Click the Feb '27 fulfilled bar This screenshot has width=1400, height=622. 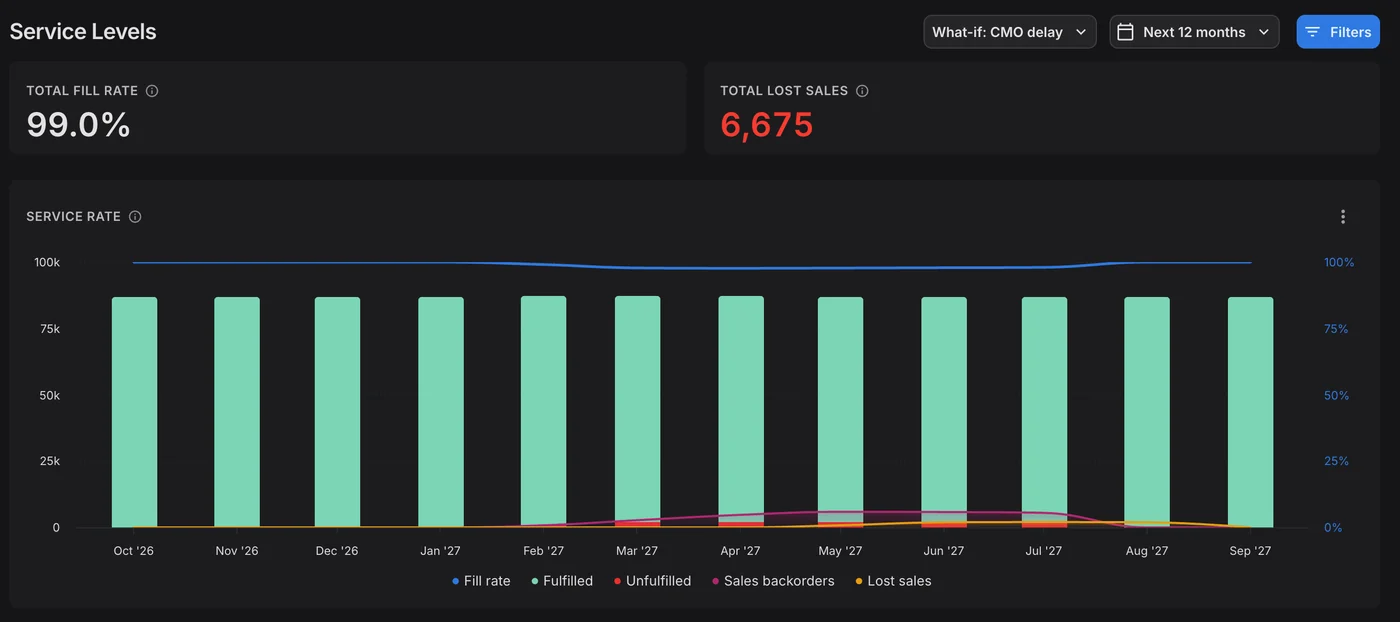543,411
